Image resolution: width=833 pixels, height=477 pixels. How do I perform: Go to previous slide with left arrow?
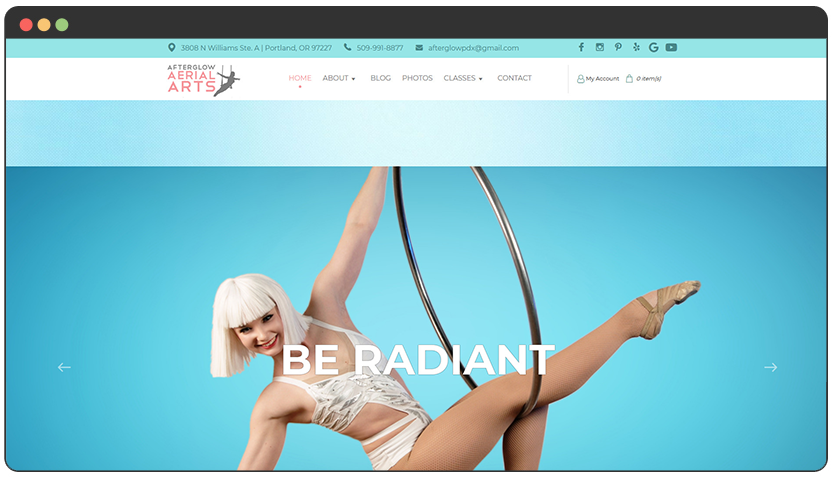(x=64, y=367)
